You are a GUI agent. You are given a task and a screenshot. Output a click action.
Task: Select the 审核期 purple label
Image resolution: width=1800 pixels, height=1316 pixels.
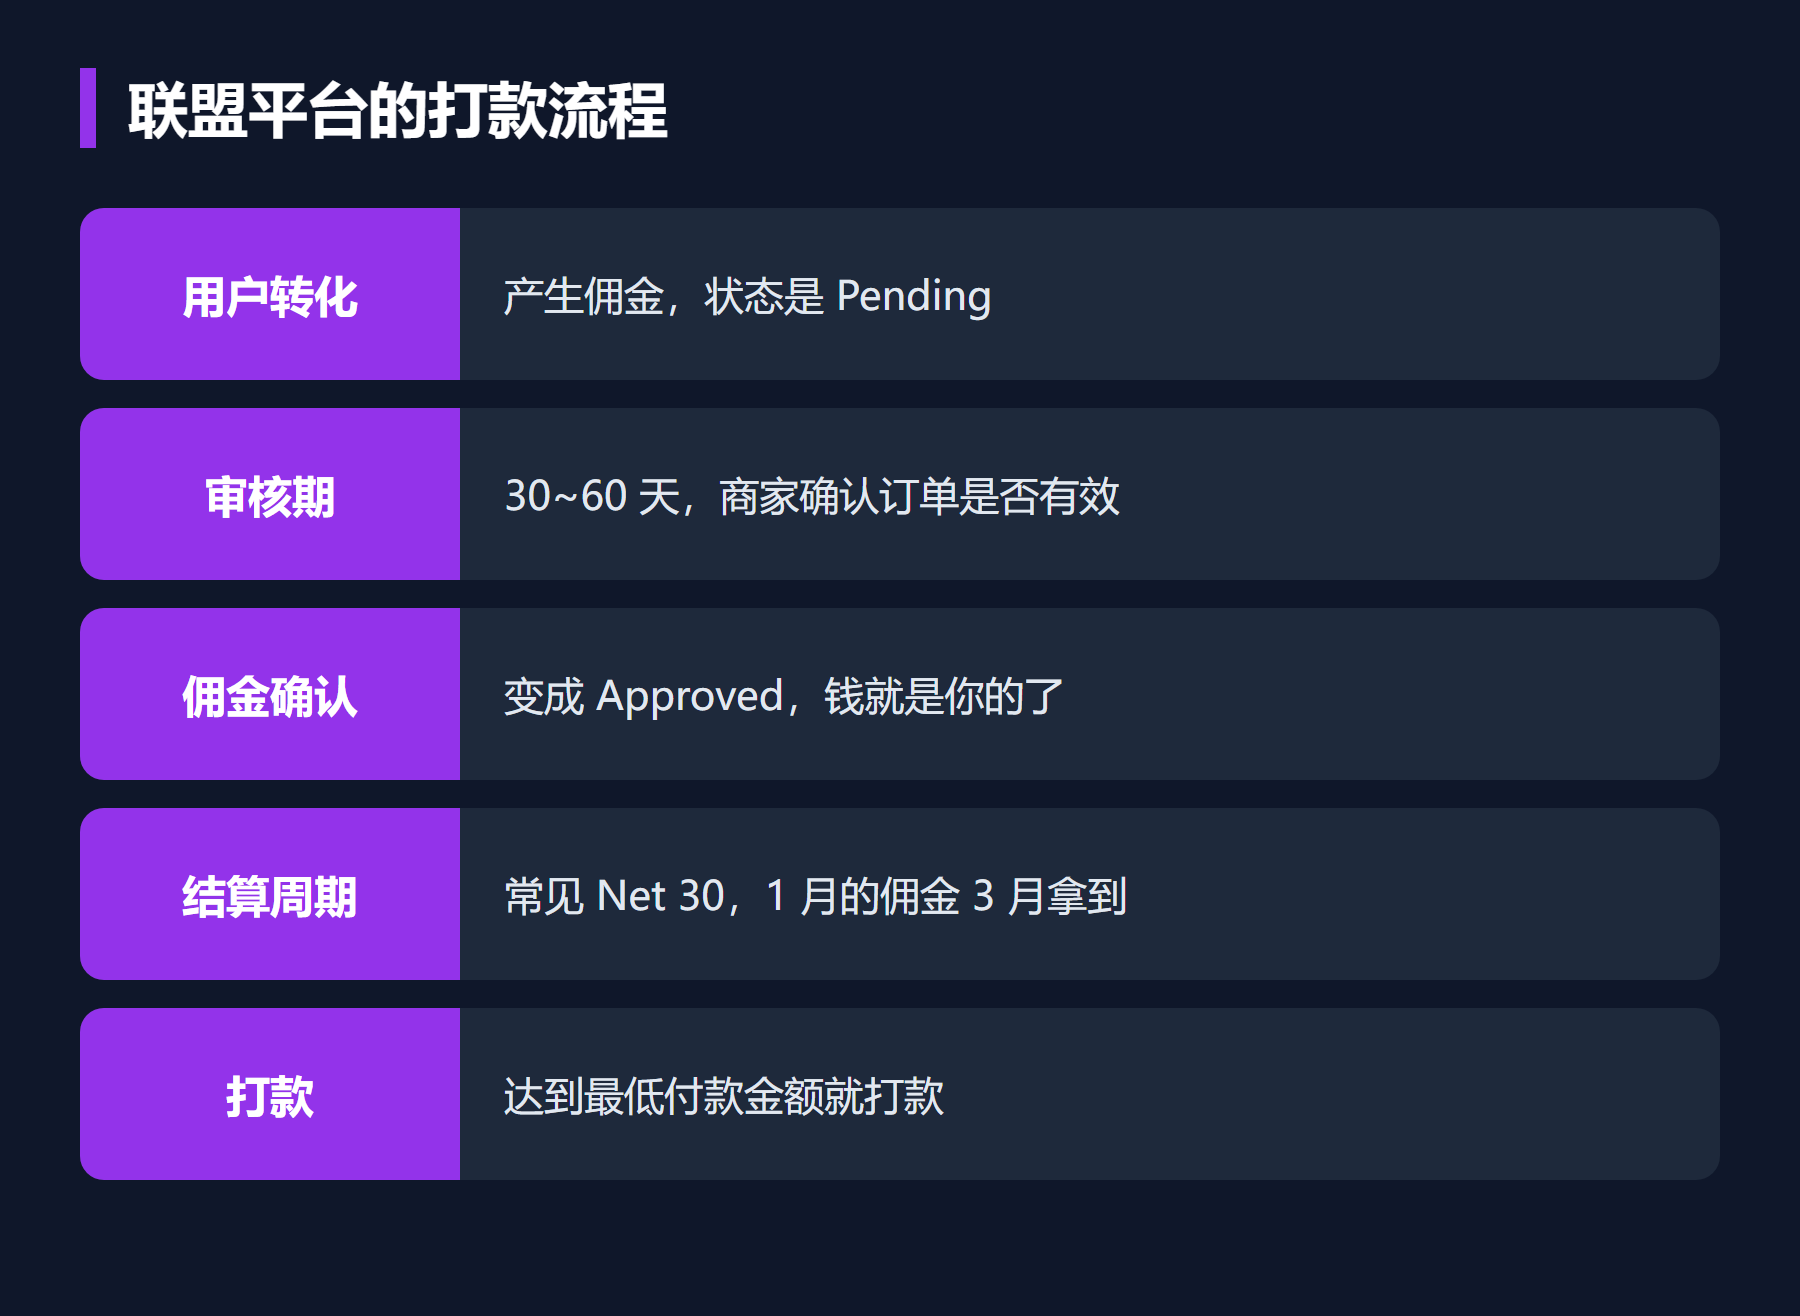click(270, 494)
